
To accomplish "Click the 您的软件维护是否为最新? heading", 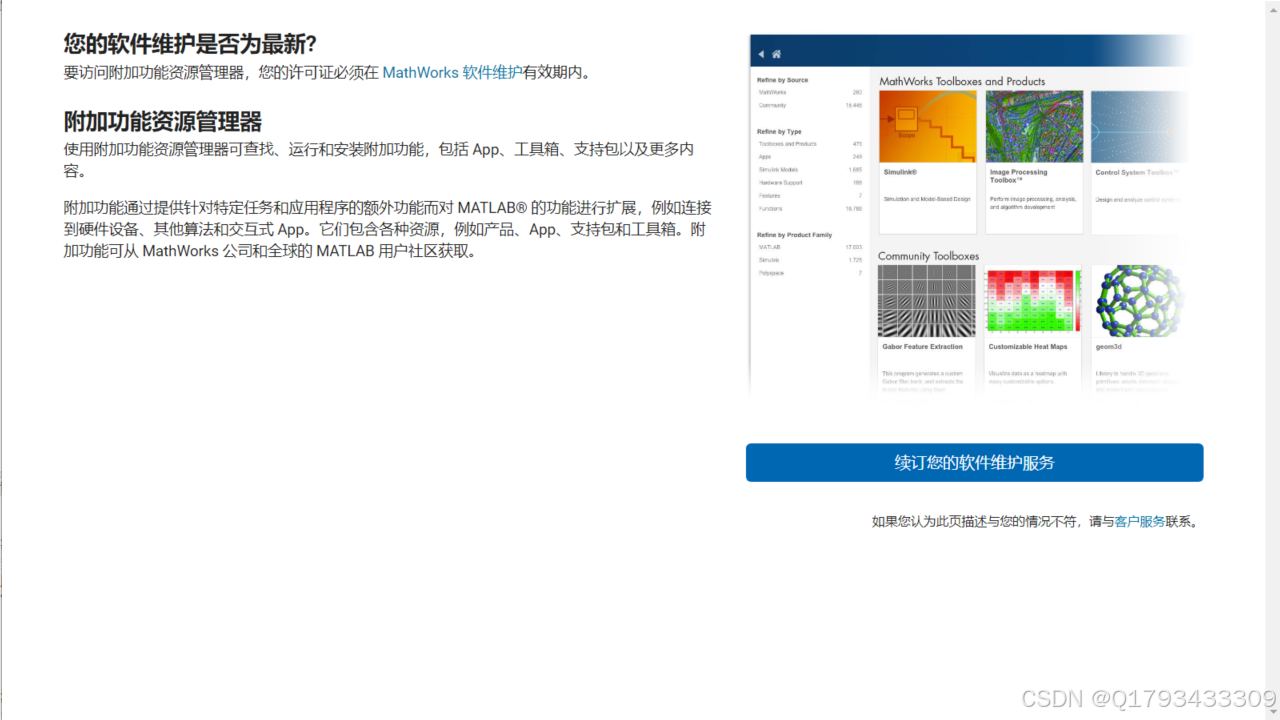I will pos(190,44).
